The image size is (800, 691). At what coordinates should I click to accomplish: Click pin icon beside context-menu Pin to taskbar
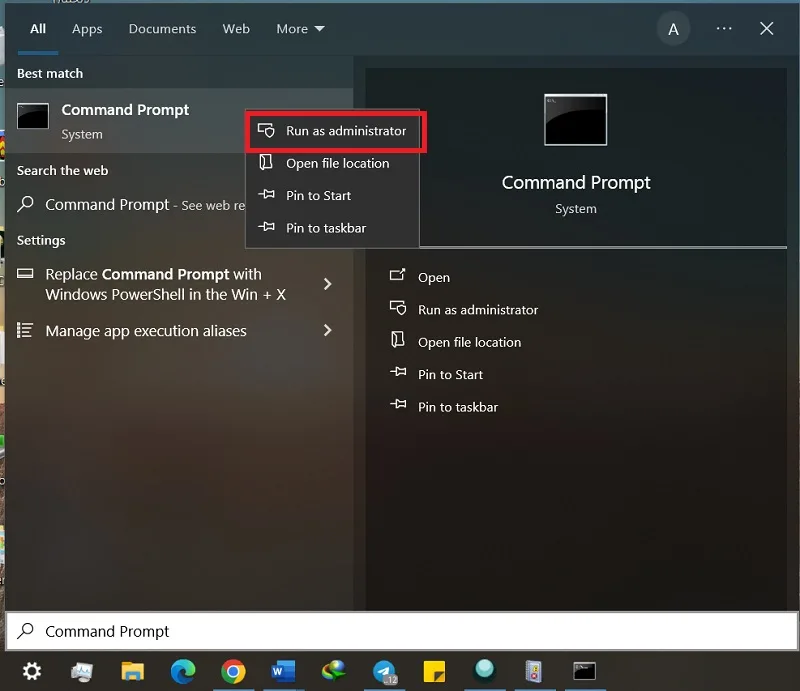tap(266, 227)
